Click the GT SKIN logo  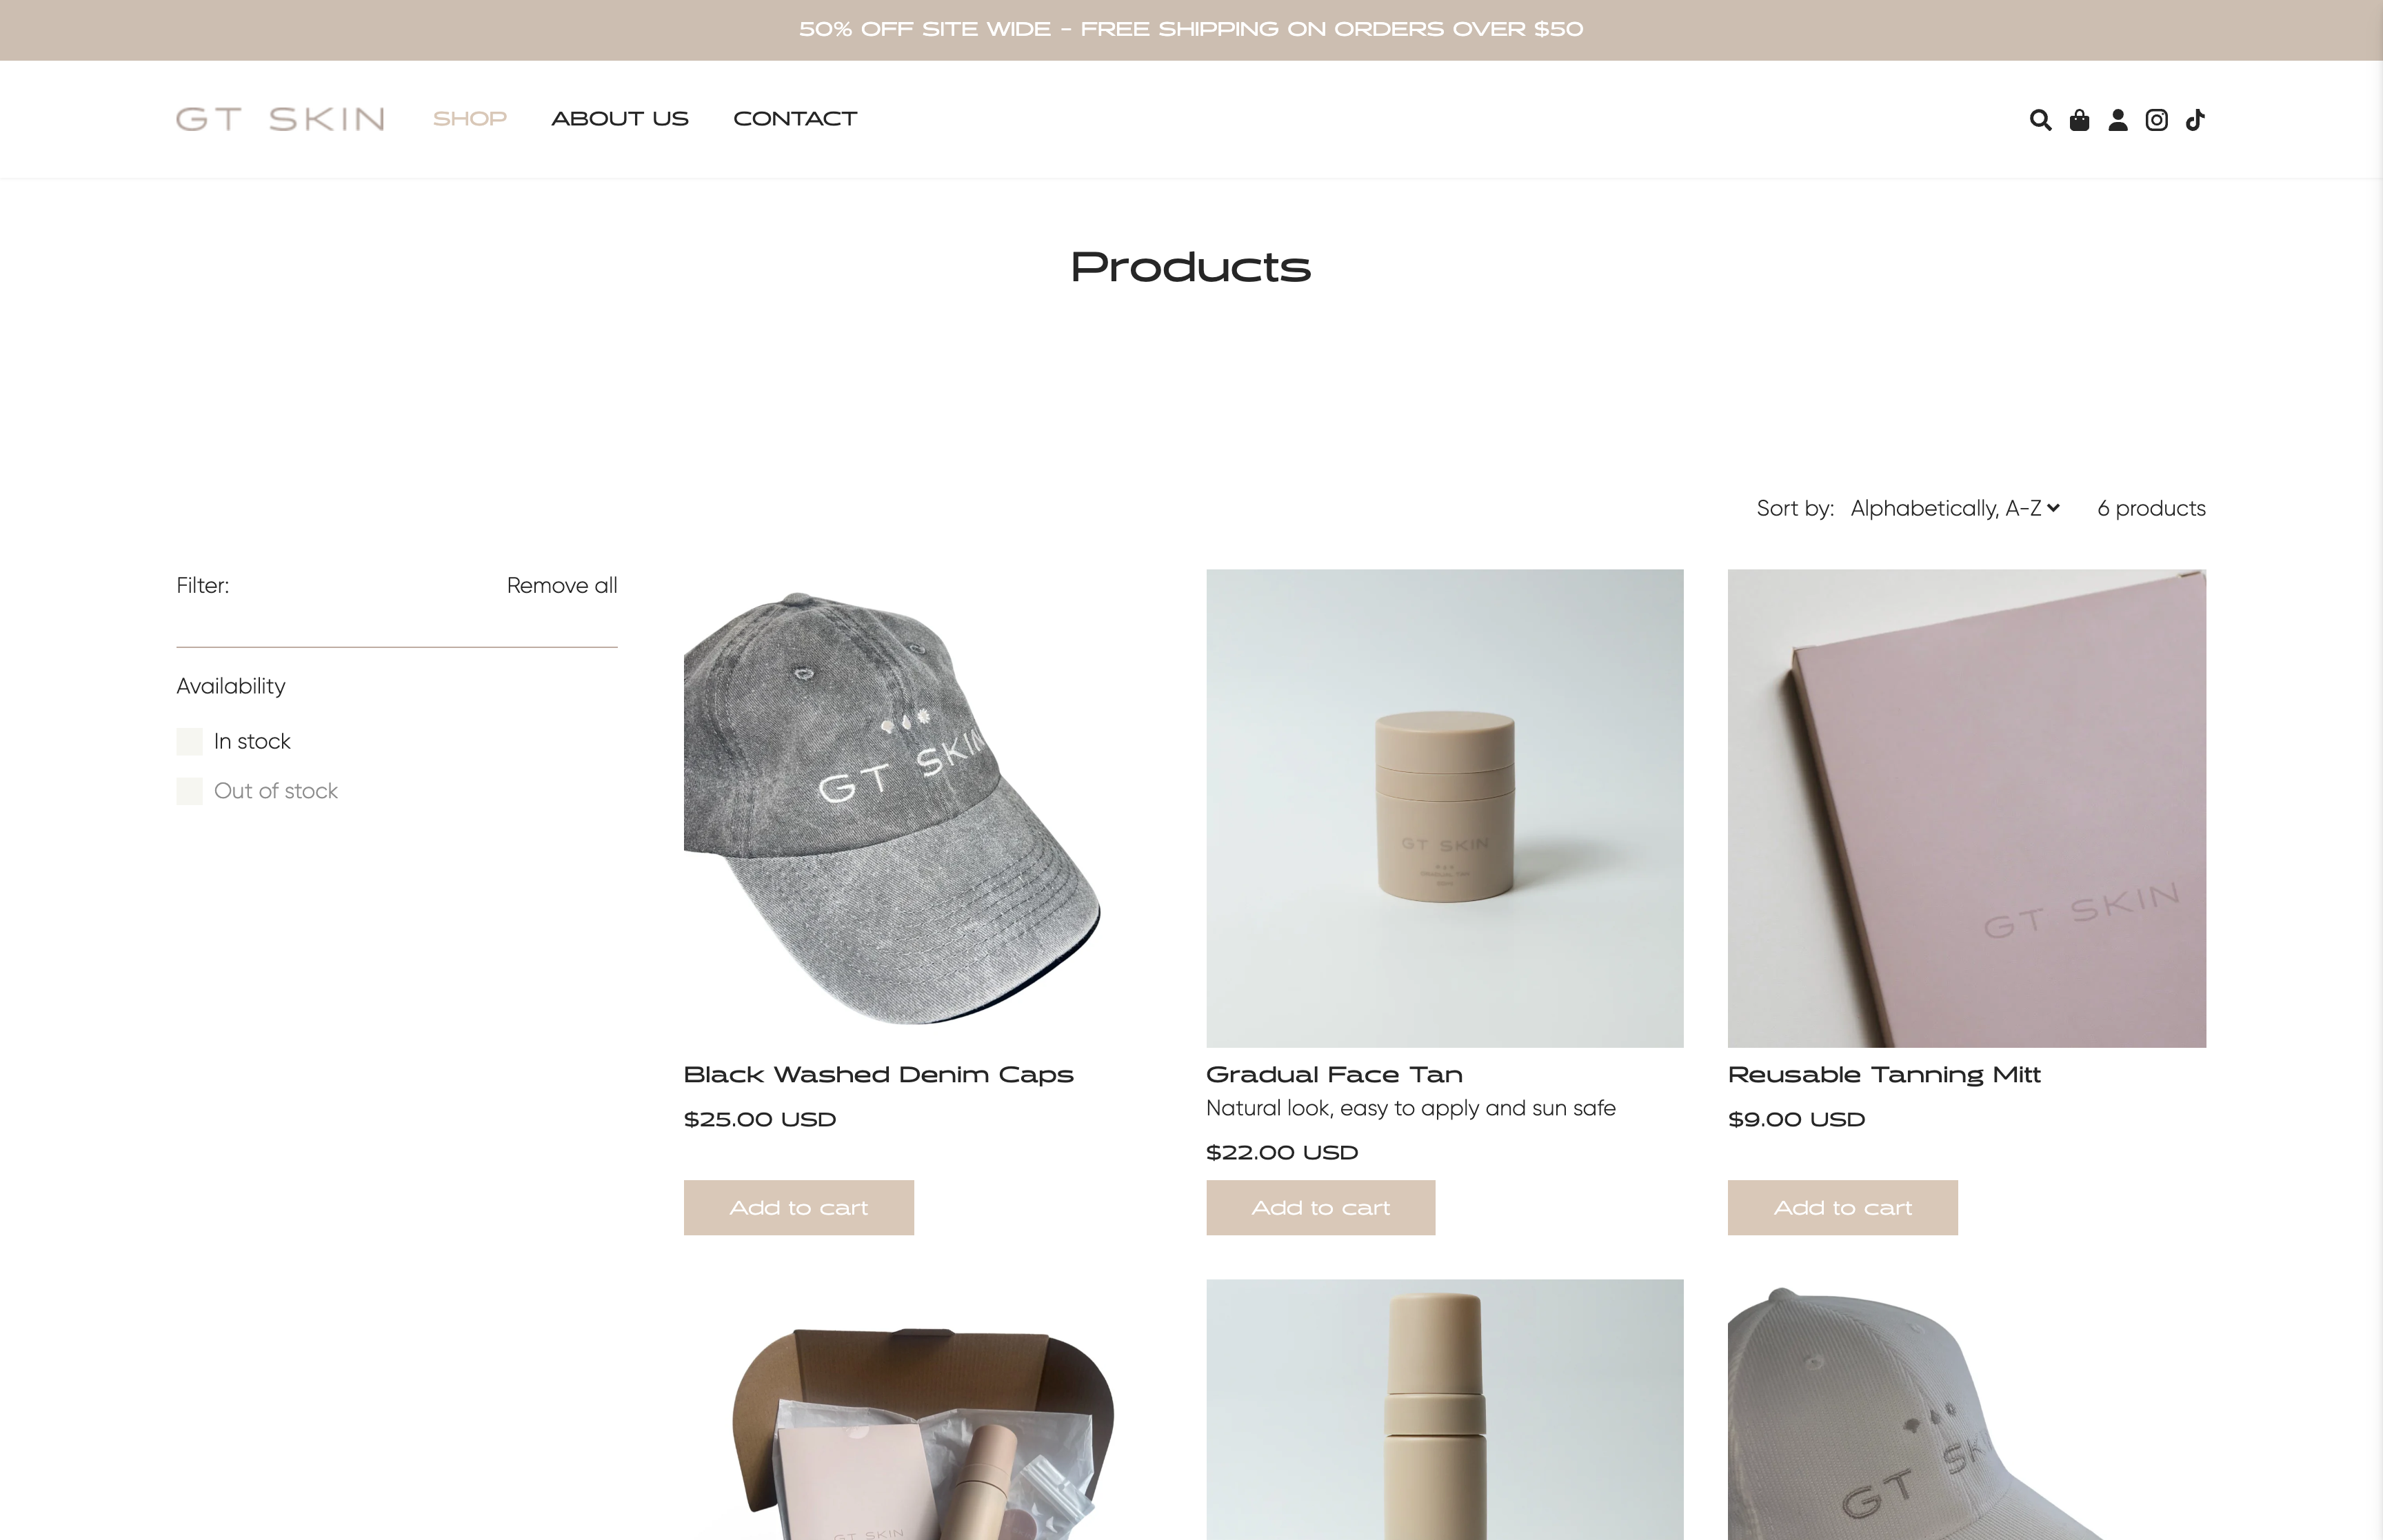click(x=280, y=119)
